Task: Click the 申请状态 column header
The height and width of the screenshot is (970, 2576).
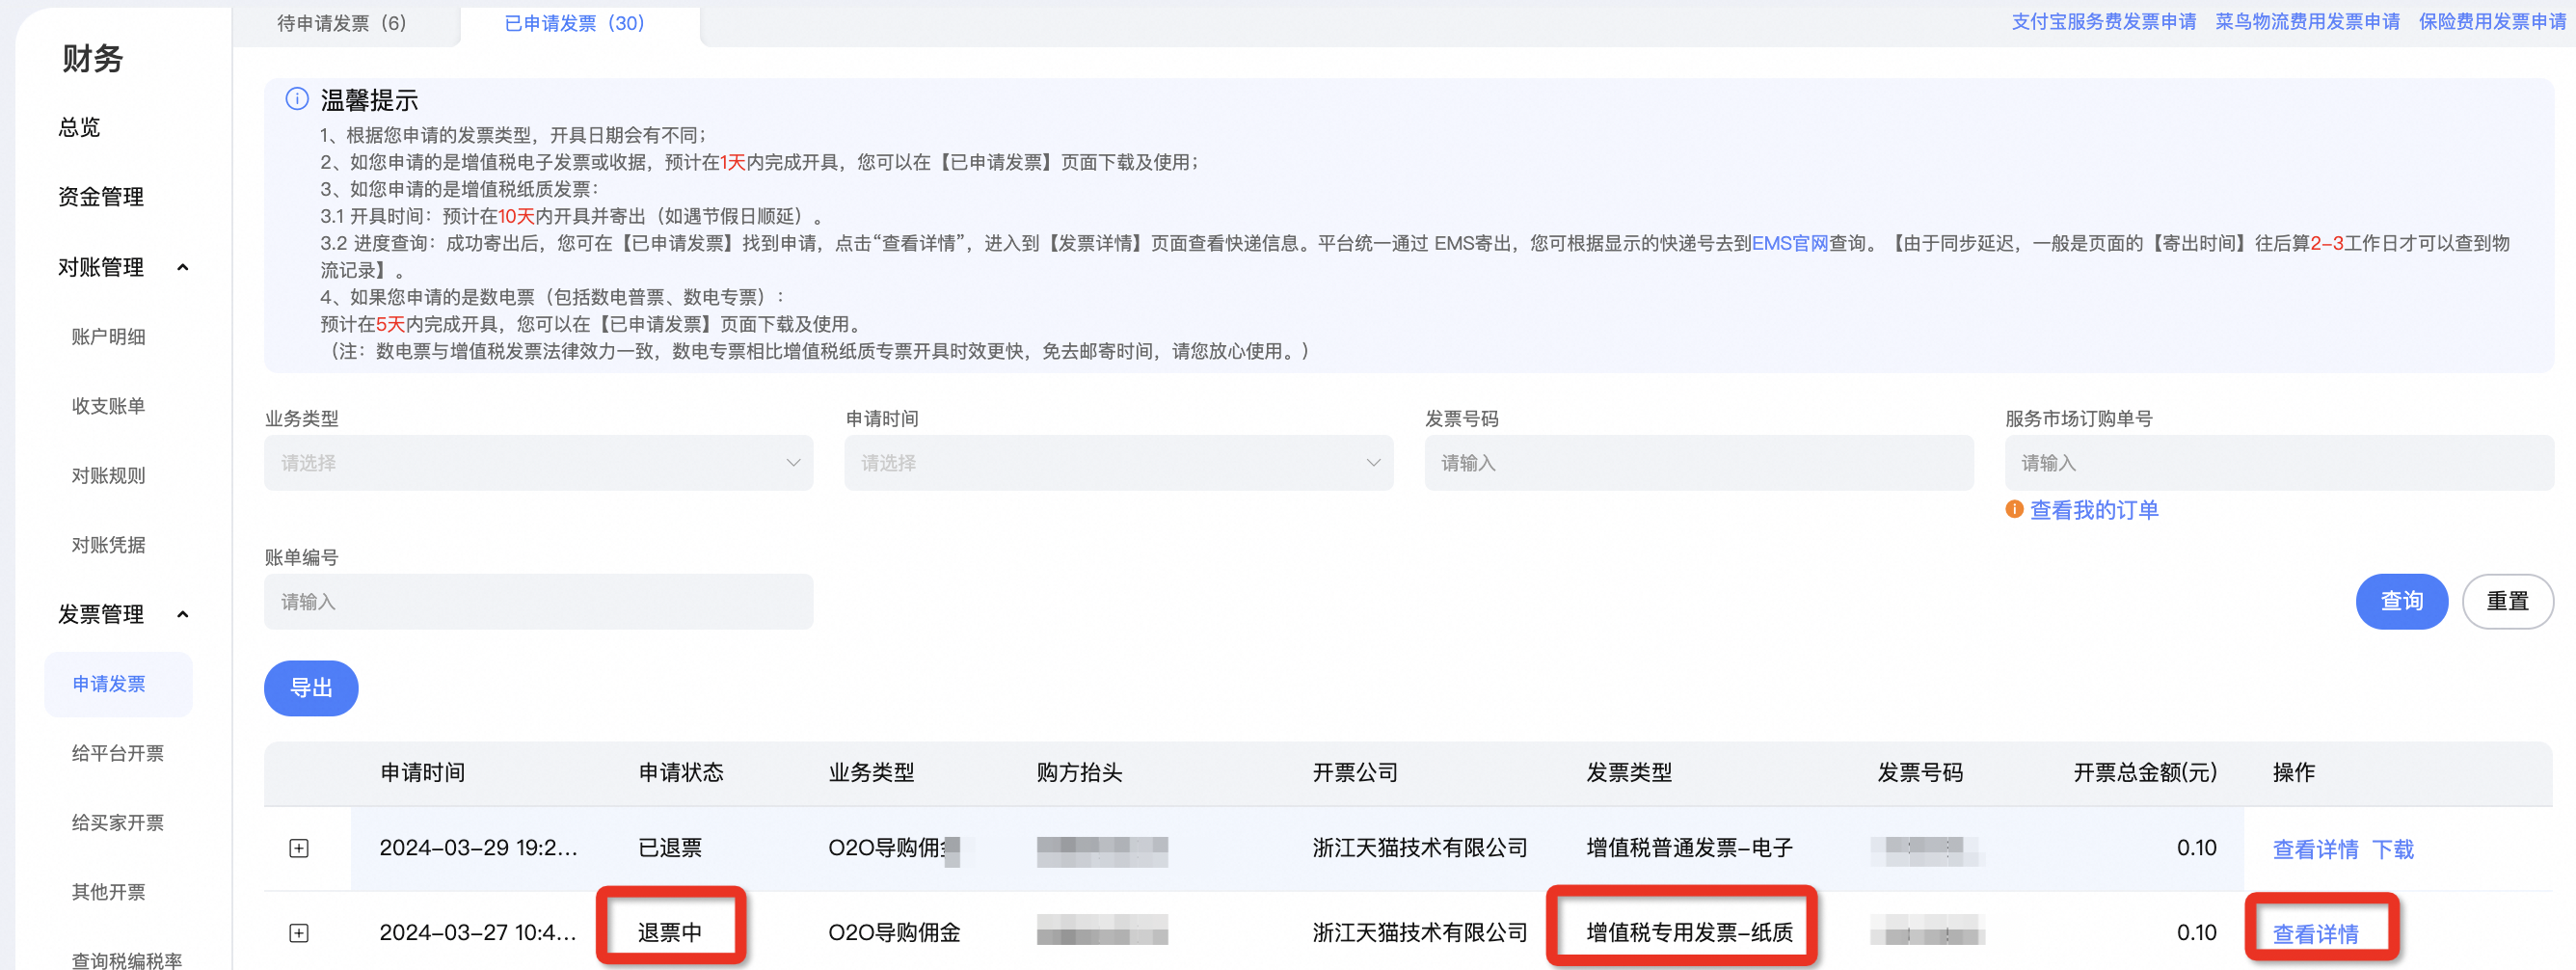Action: 681,772
